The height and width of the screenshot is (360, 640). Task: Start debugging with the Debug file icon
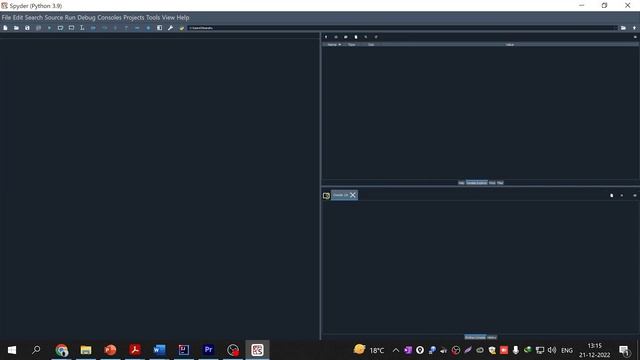pos(93,28)
